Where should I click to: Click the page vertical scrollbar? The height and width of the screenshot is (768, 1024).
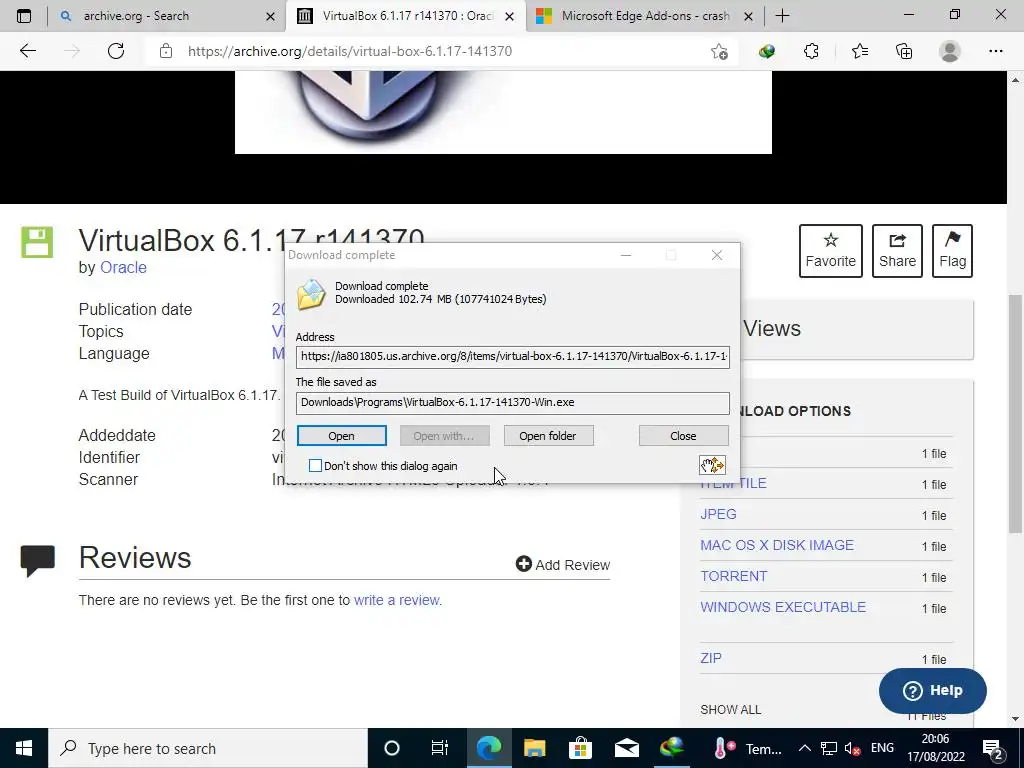pos(1015,413)
